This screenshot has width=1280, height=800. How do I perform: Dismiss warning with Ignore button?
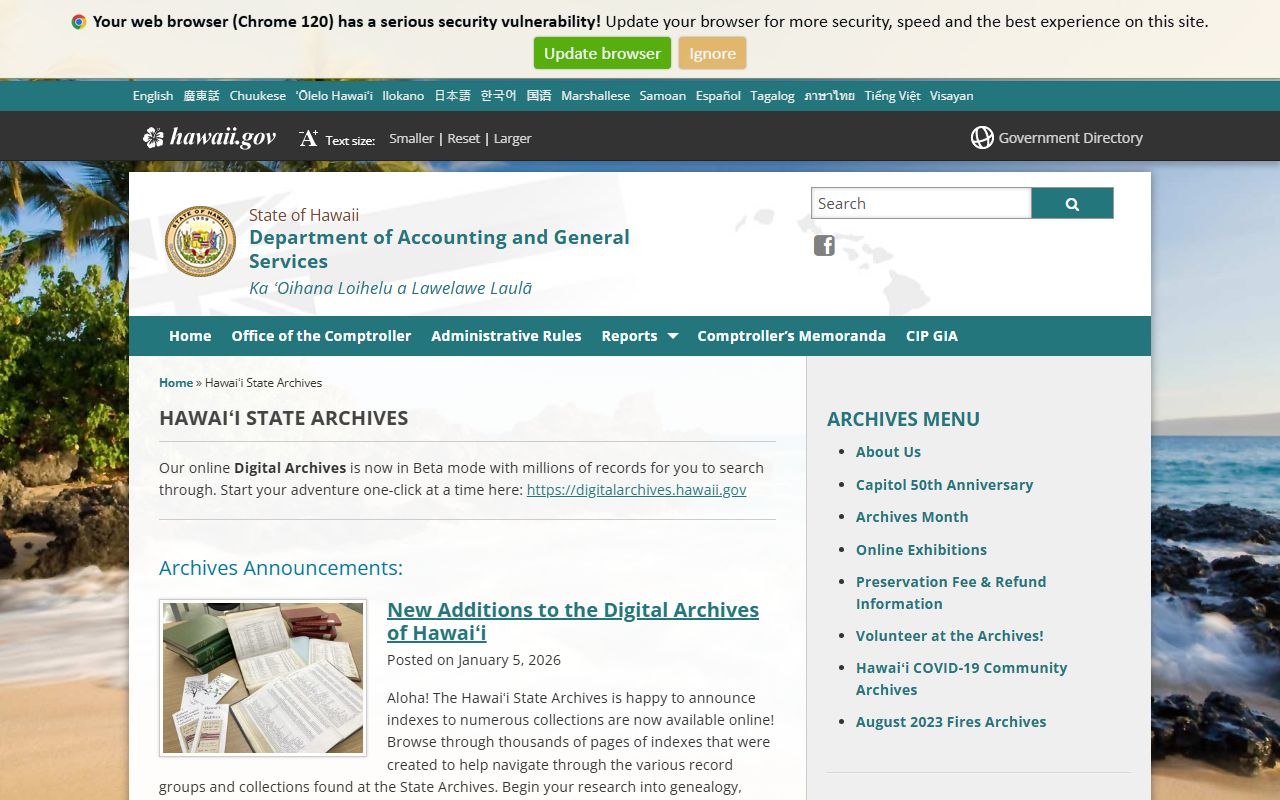click(x=712, y=53)
